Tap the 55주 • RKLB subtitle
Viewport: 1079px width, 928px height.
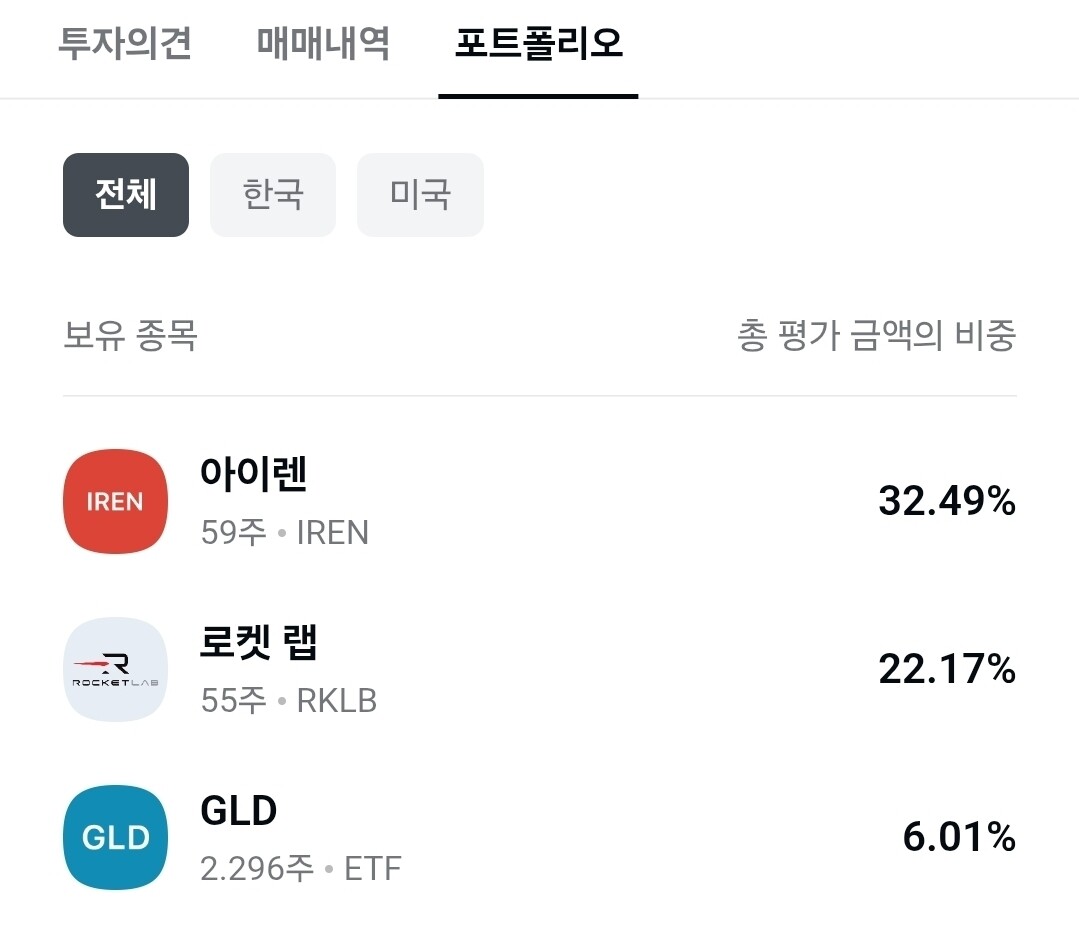pos(289,701)
